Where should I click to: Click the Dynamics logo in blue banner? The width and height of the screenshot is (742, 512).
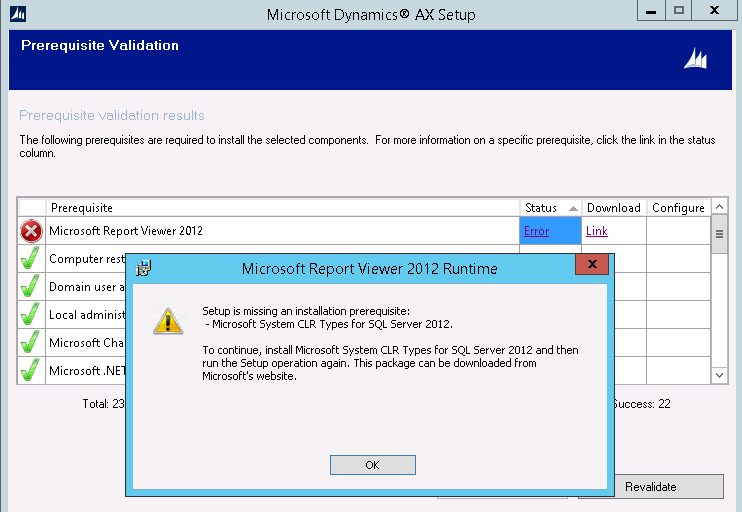[695, 59]
